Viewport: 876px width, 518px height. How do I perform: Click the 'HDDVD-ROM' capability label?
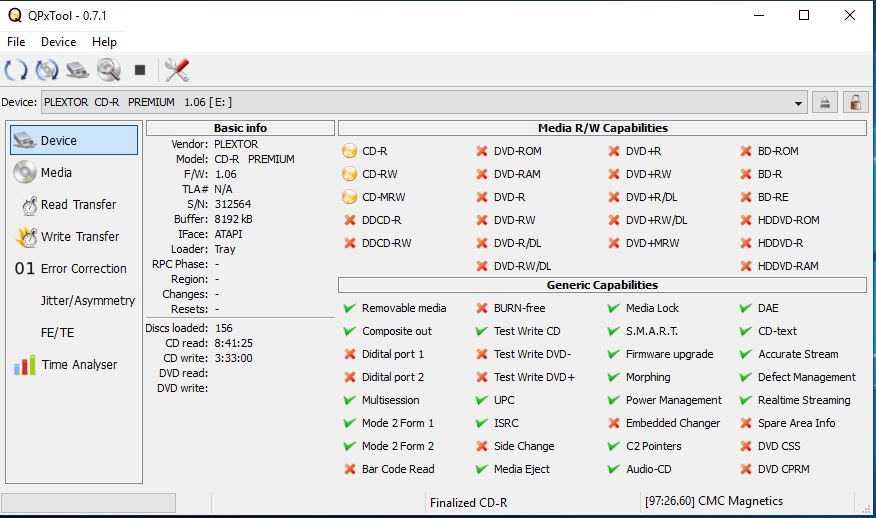(788, 220)
